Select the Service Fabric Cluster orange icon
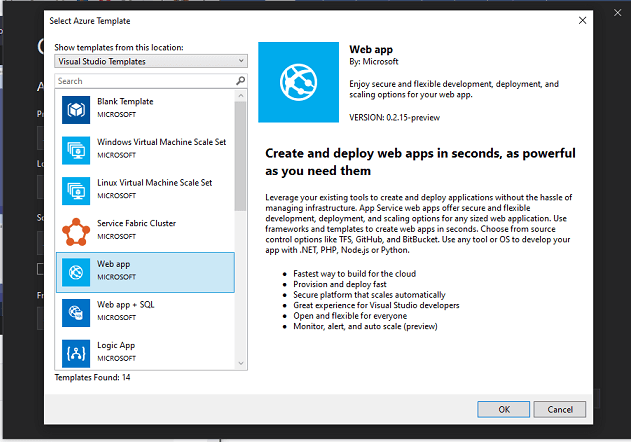 click(x=76, y=231)
